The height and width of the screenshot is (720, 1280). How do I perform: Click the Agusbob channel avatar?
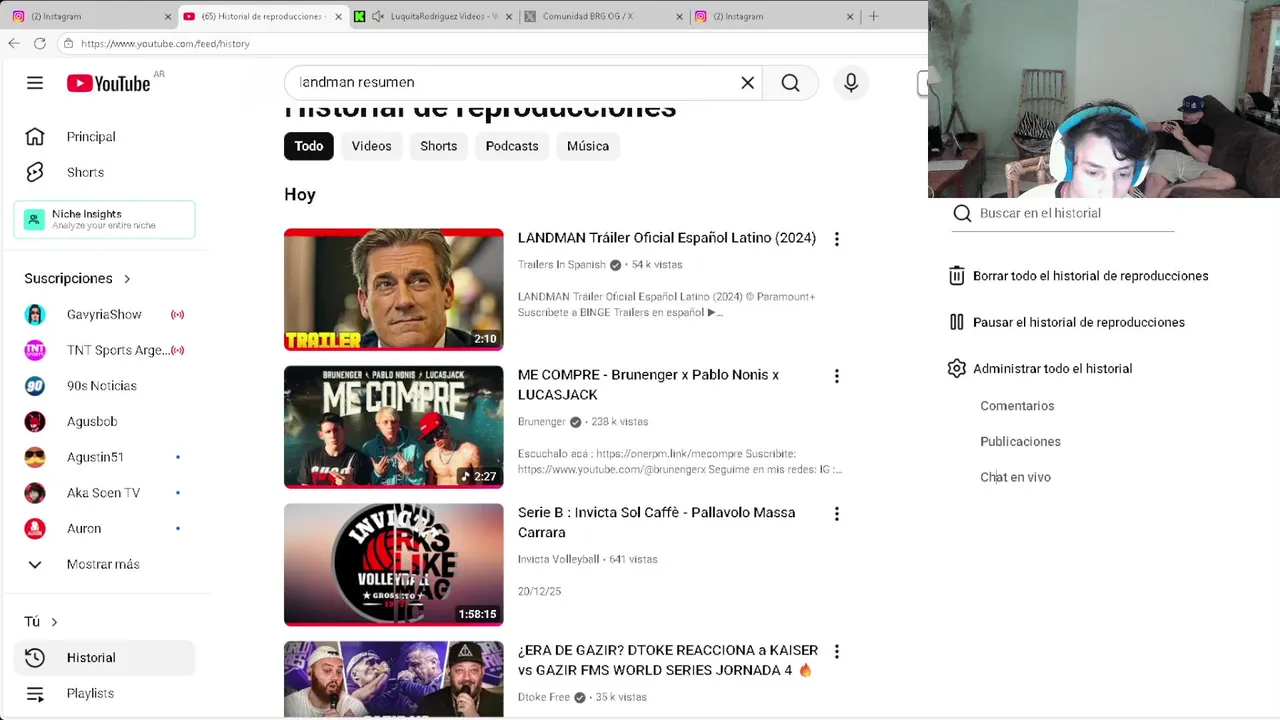(35, 421)
